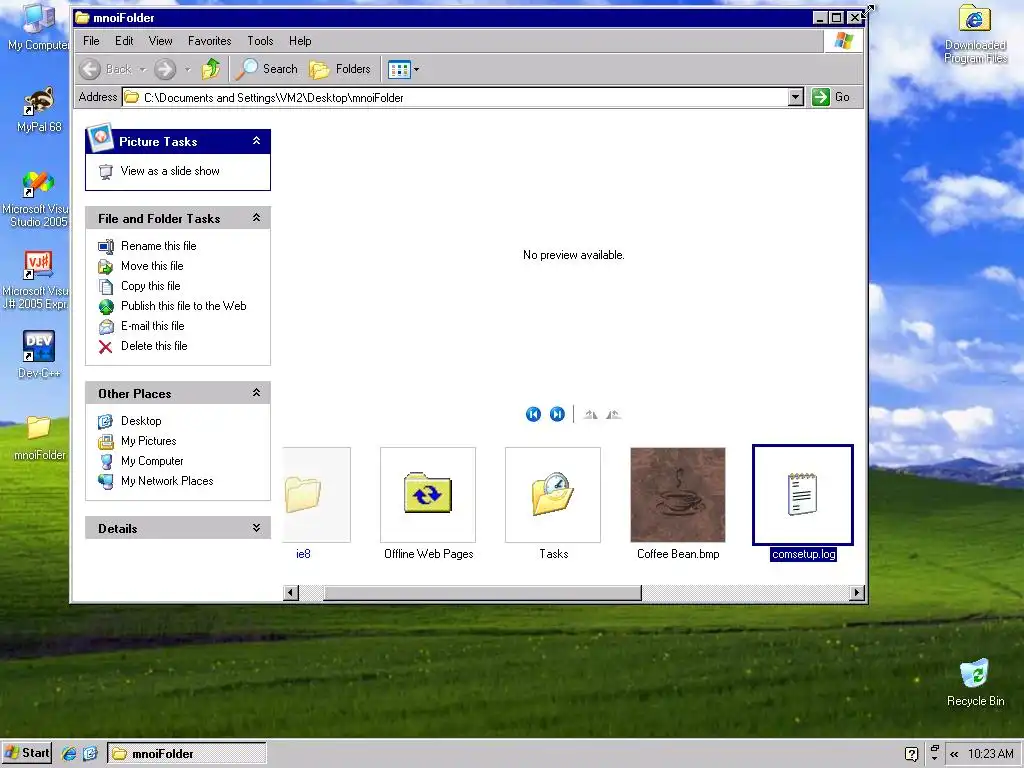Click the filmstrip scroll right arrow

pos(857,593)
